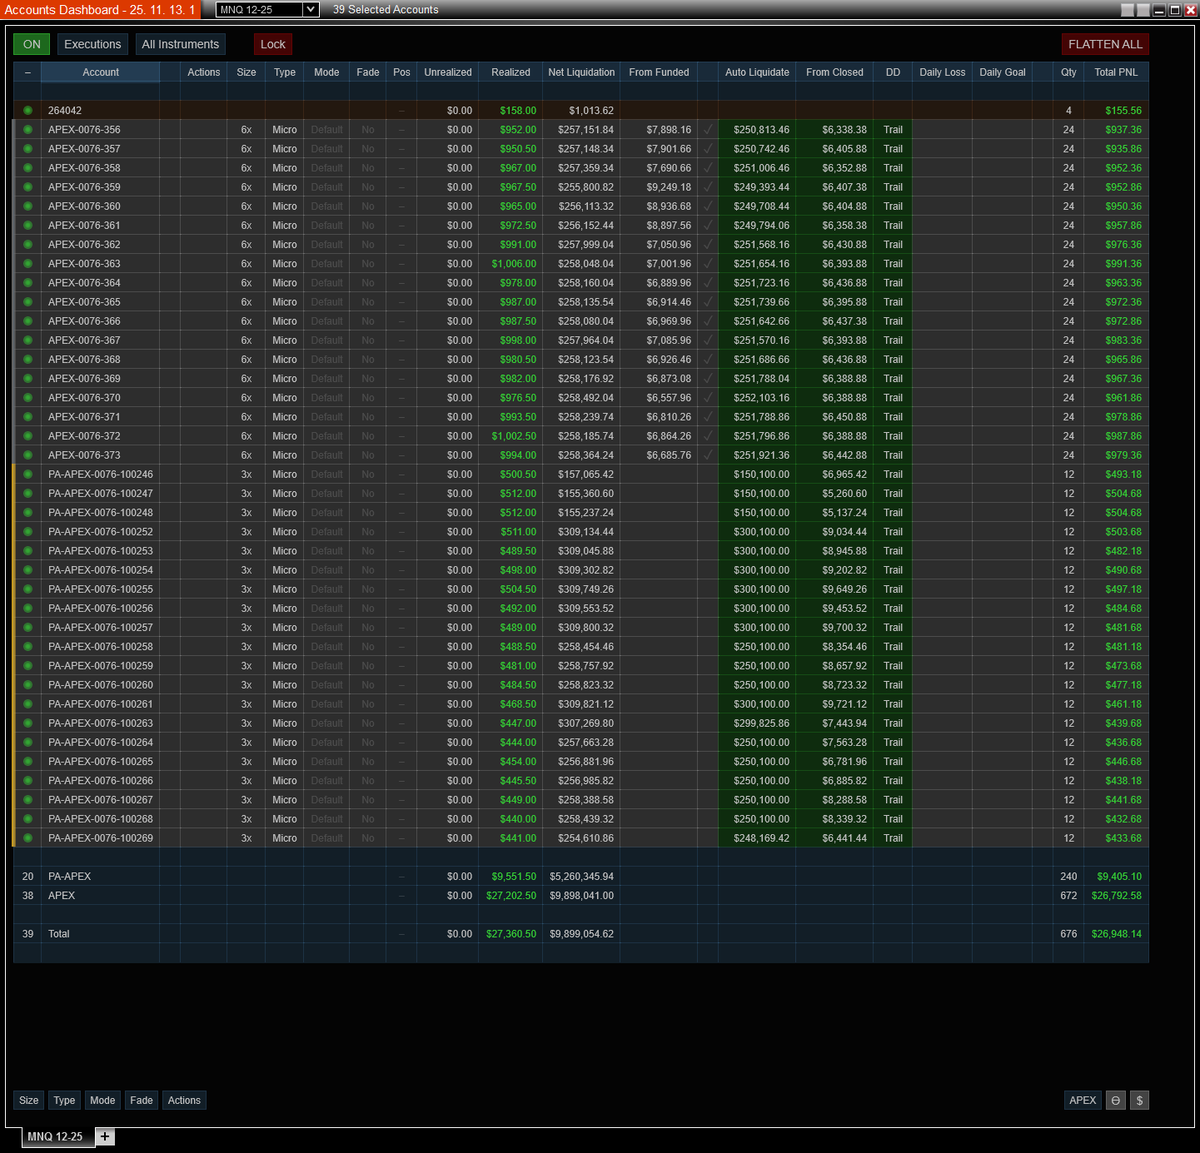Select the PA-APEX-0076-100252 account row
The width and height of the screenshot is (1200, 1153).
click(x=580, y=532)
